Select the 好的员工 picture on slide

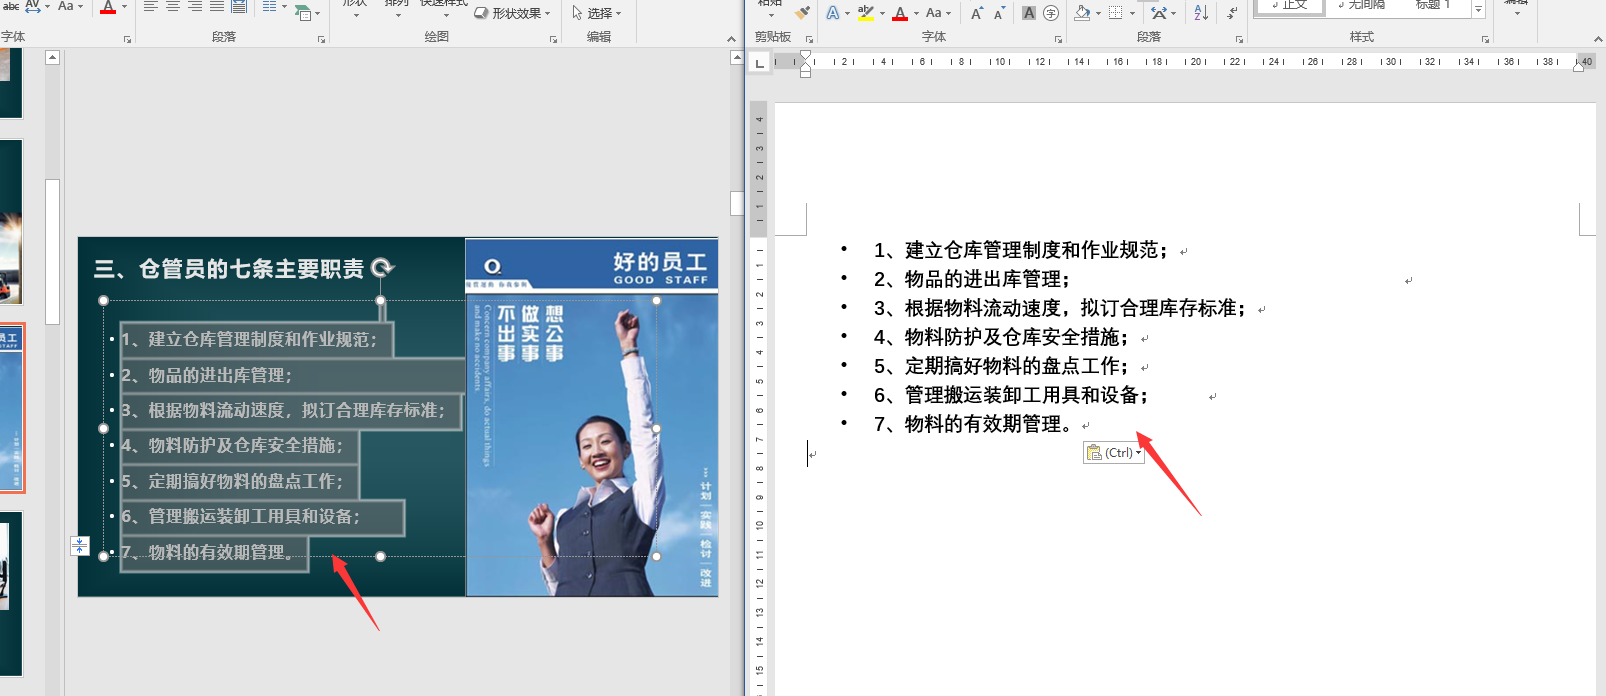(591, 417)
